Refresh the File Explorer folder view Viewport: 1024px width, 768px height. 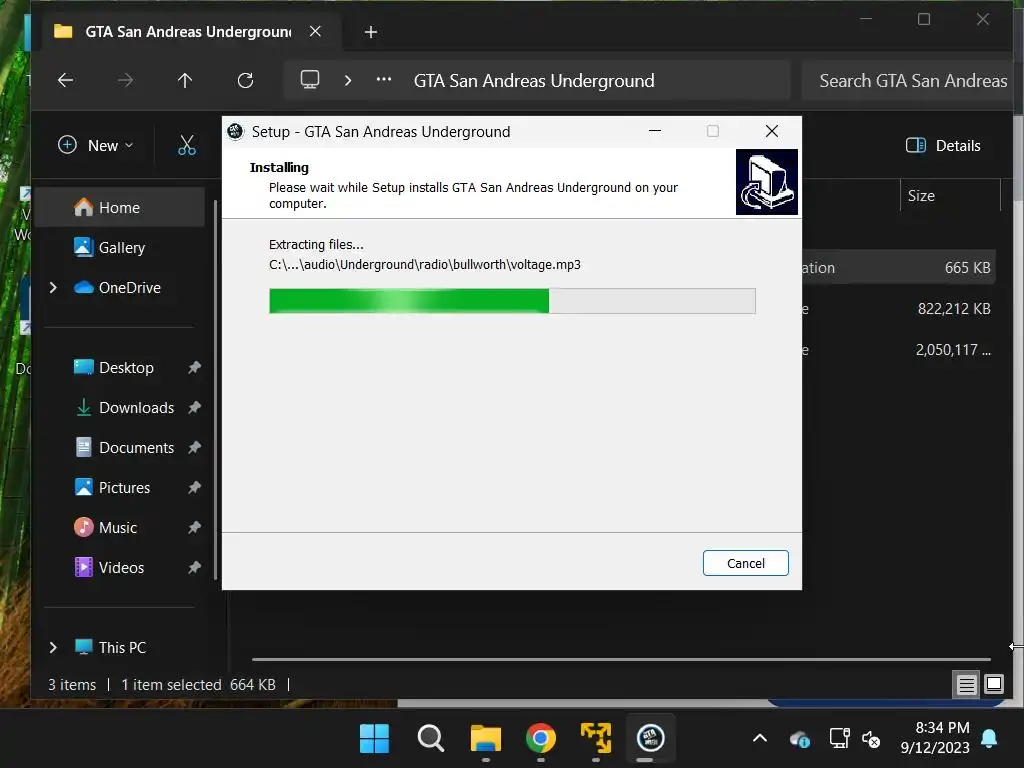point(245,80)
